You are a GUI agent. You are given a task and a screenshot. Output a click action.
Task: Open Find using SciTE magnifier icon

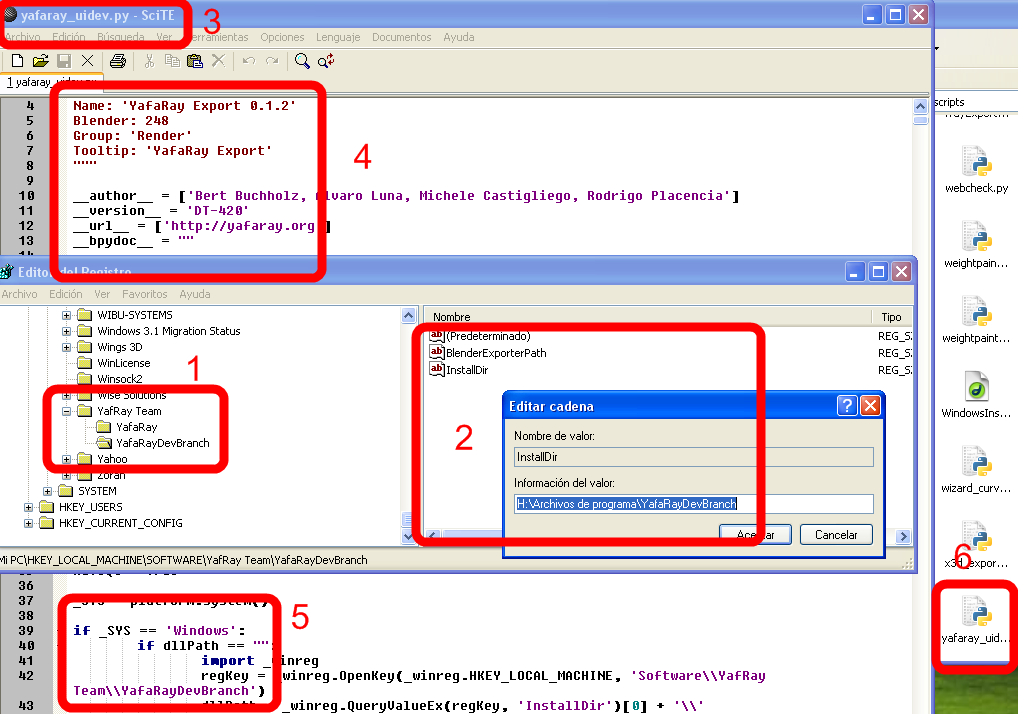click(x=302, y=61)
